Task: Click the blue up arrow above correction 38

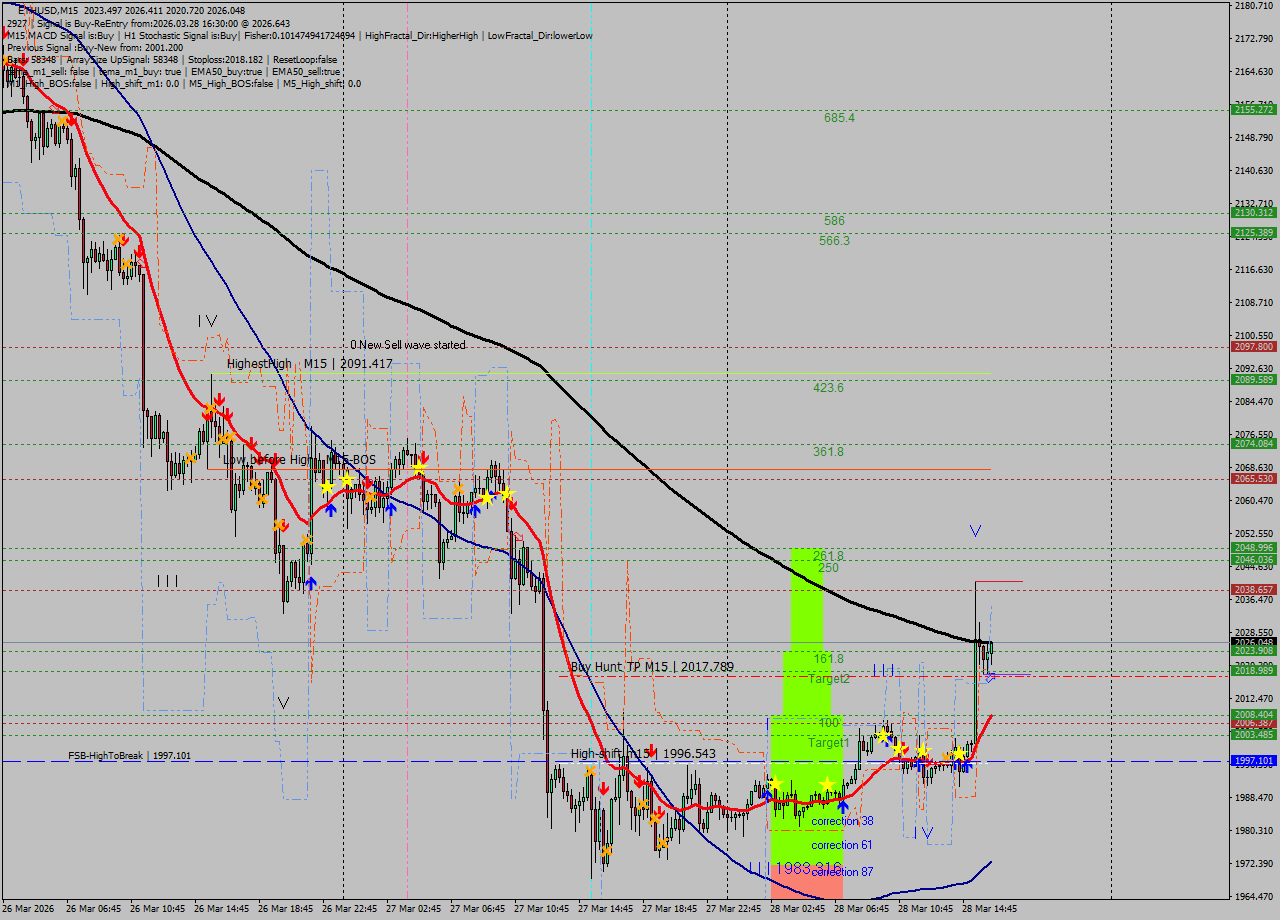Action: click(843, 805)
